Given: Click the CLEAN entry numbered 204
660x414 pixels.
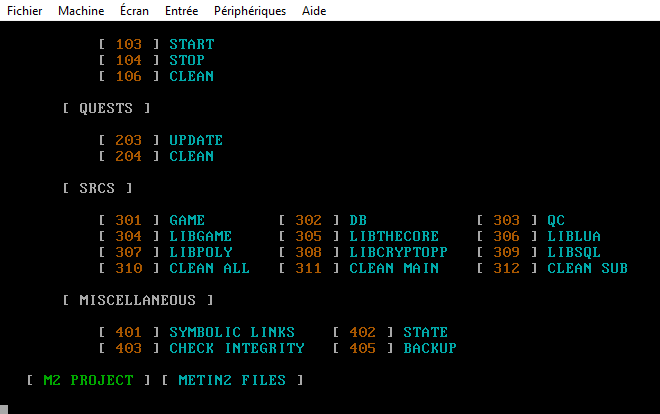Looking at the screenshot, I should click(192, 156).
